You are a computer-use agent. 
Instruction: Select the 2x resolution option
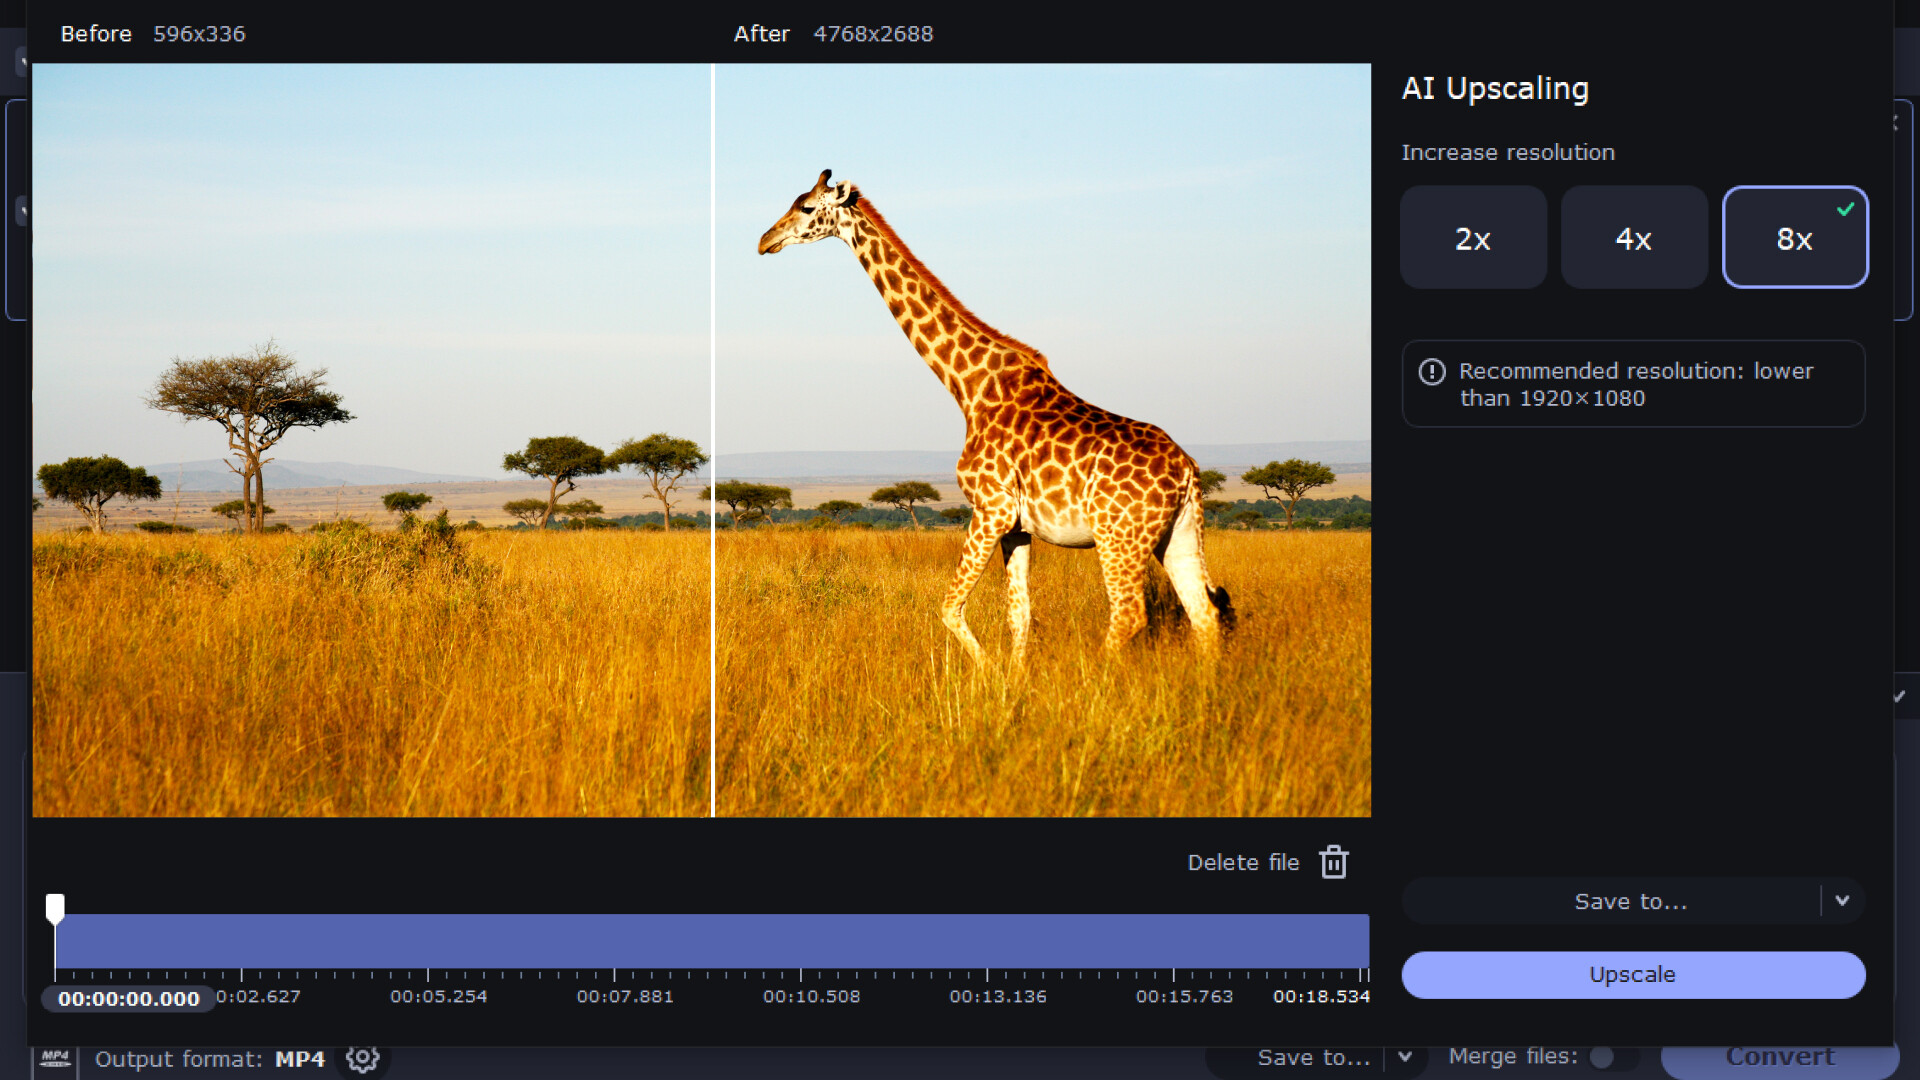point(1472,237)
